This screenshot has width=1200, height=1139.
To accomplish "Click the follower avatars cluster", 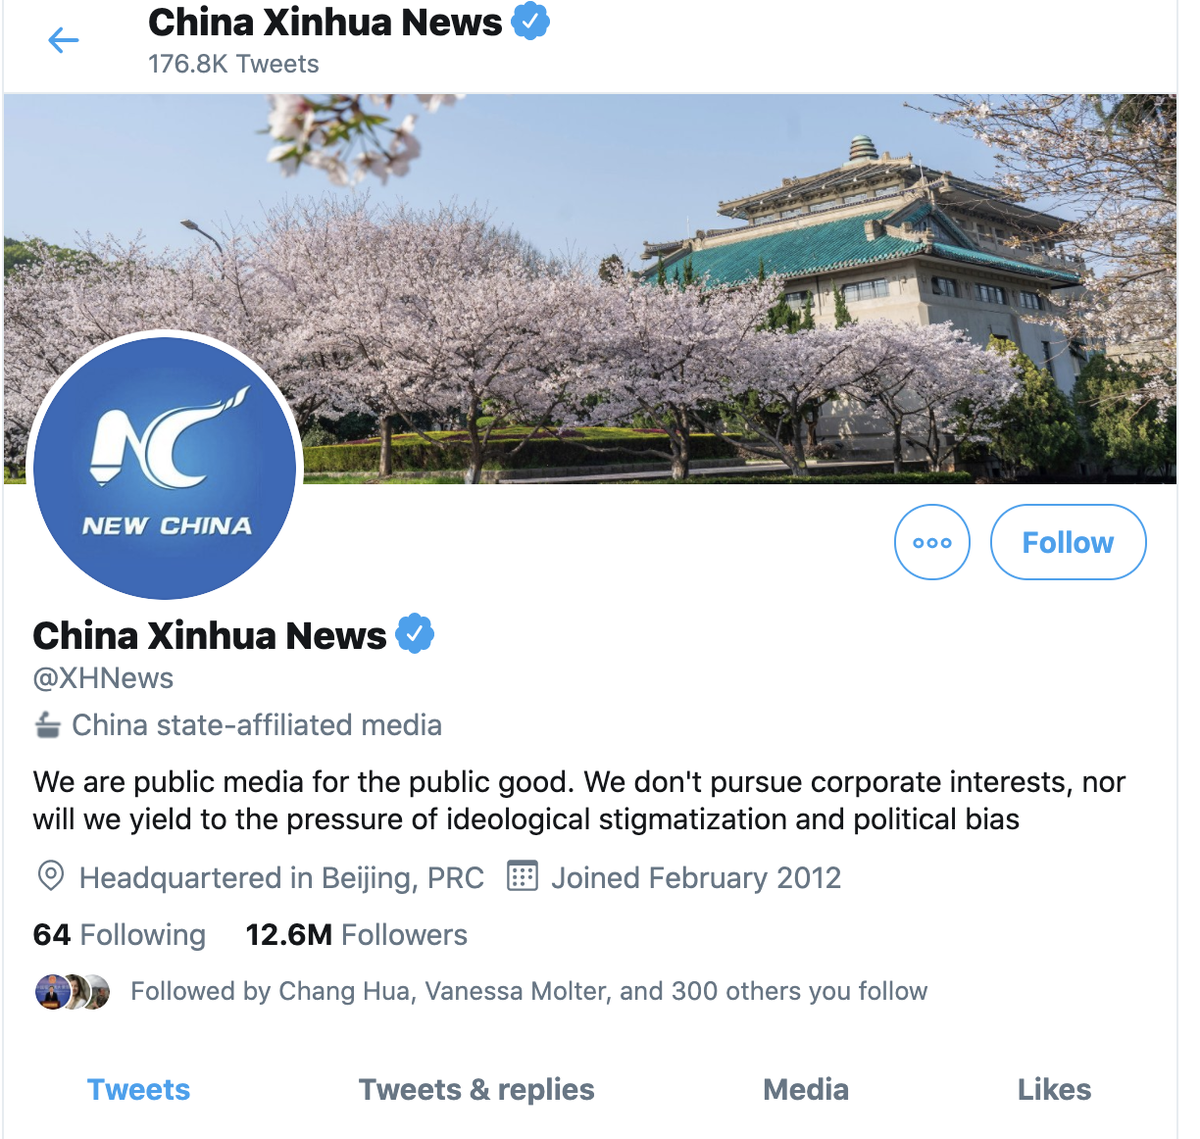I will [x=73, y=991].
